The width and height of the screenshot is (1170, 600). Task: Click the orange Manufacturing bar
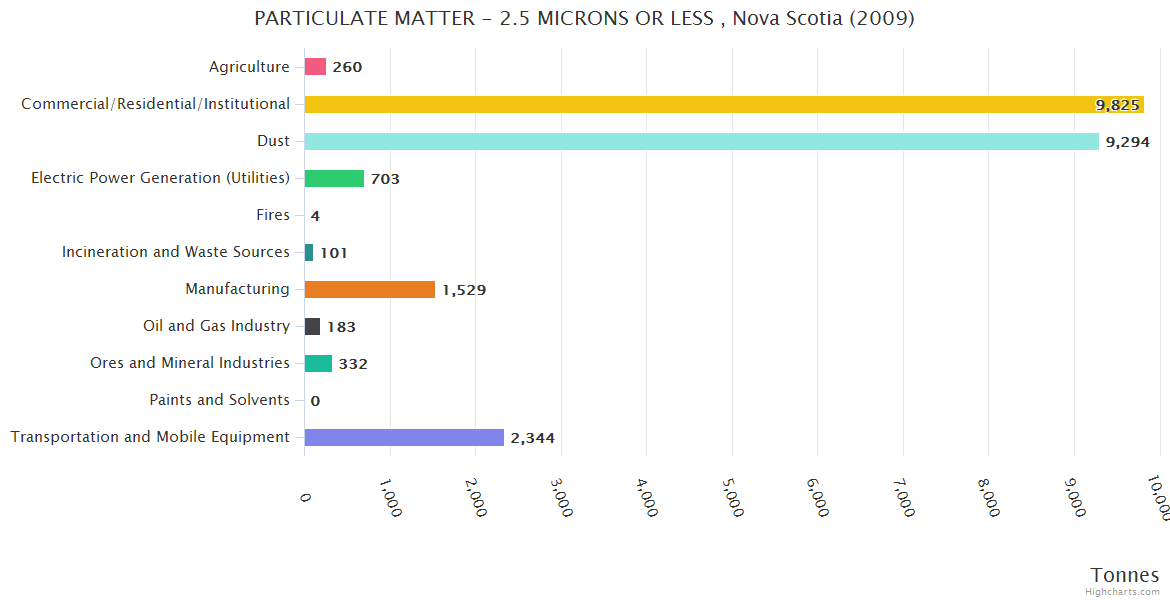pos(369,289)
